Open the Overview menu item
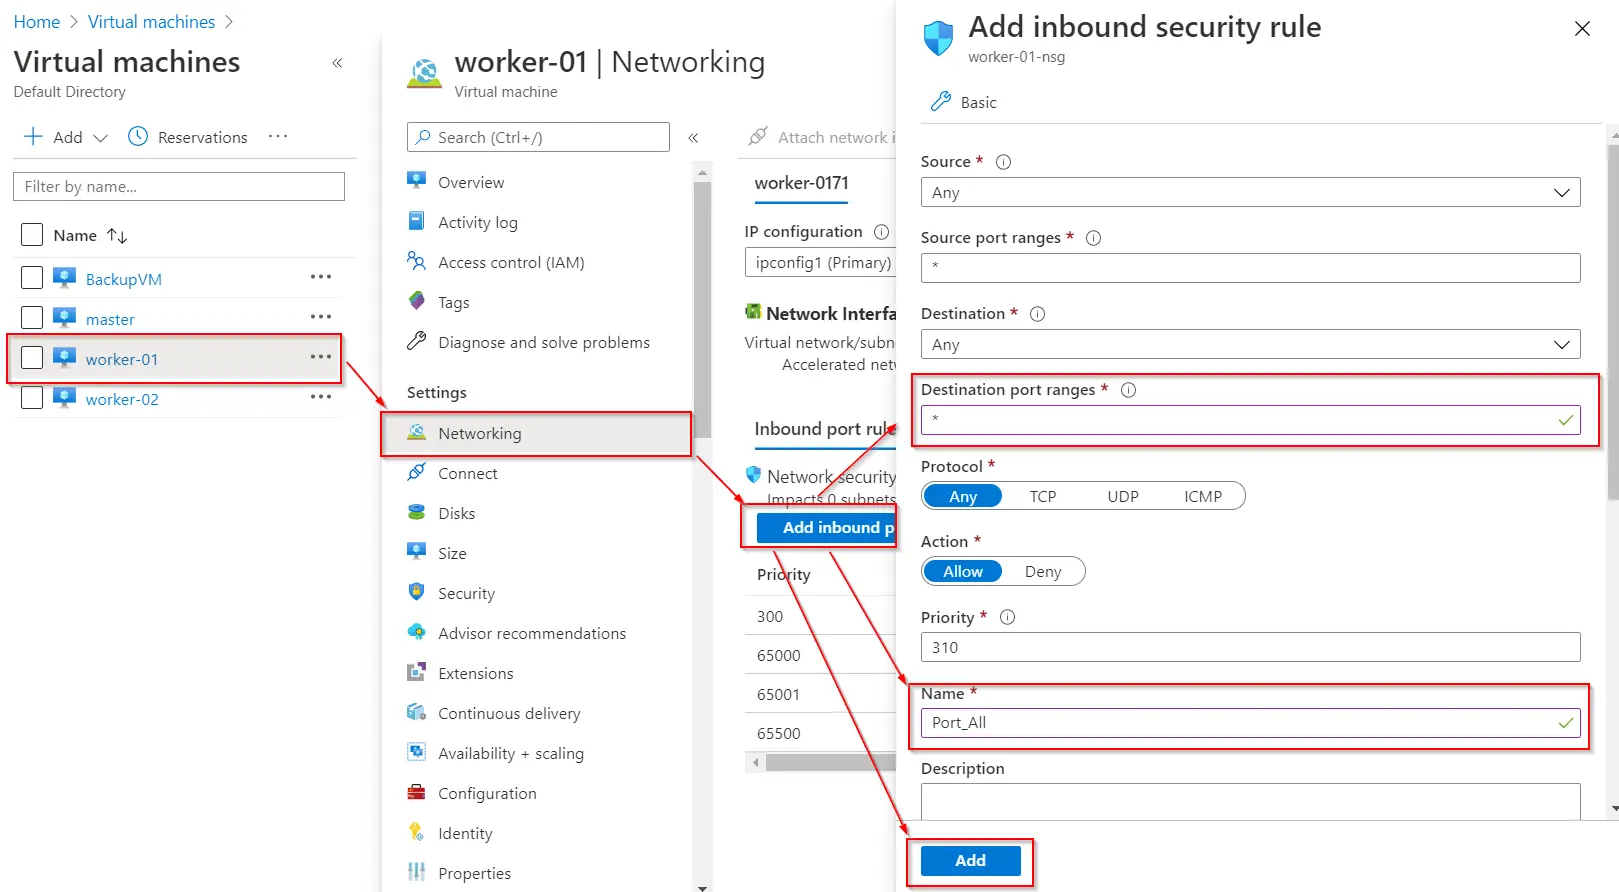 click(x=471, y=183)
